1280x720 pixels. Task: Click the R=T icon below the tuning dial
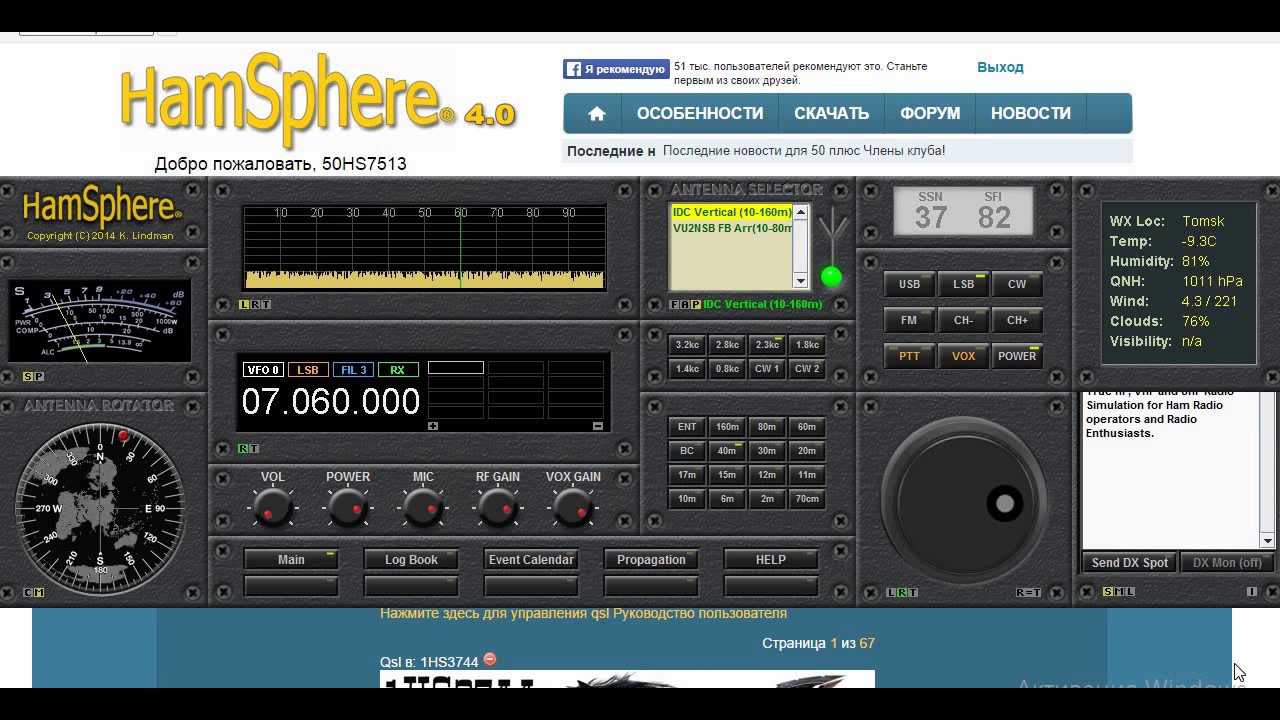[1028, 592]
